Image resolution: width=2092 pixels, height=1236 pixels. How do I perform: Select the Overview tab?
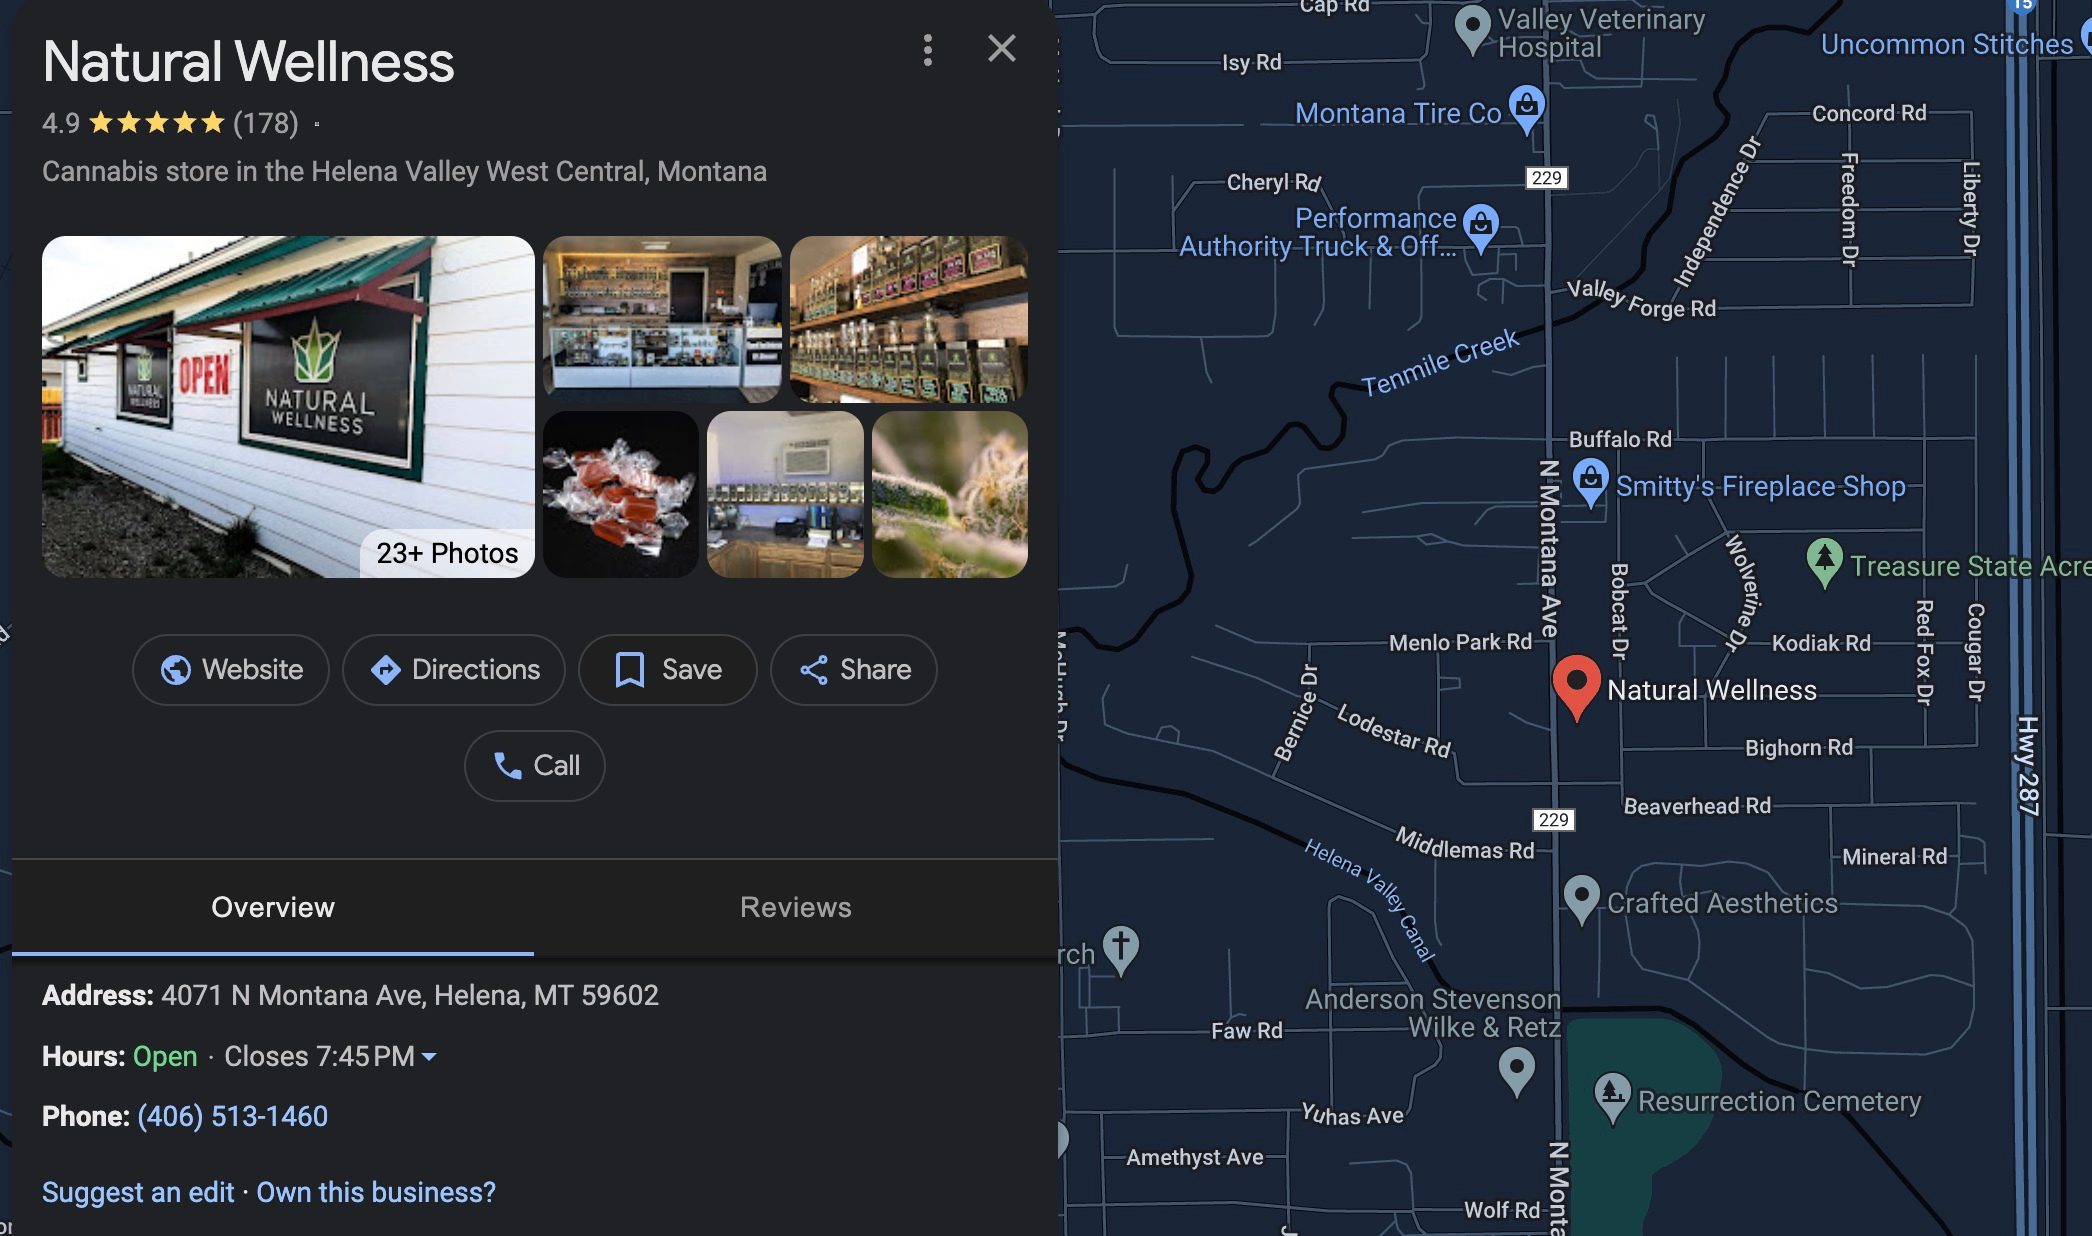click(x=273, y=907)
